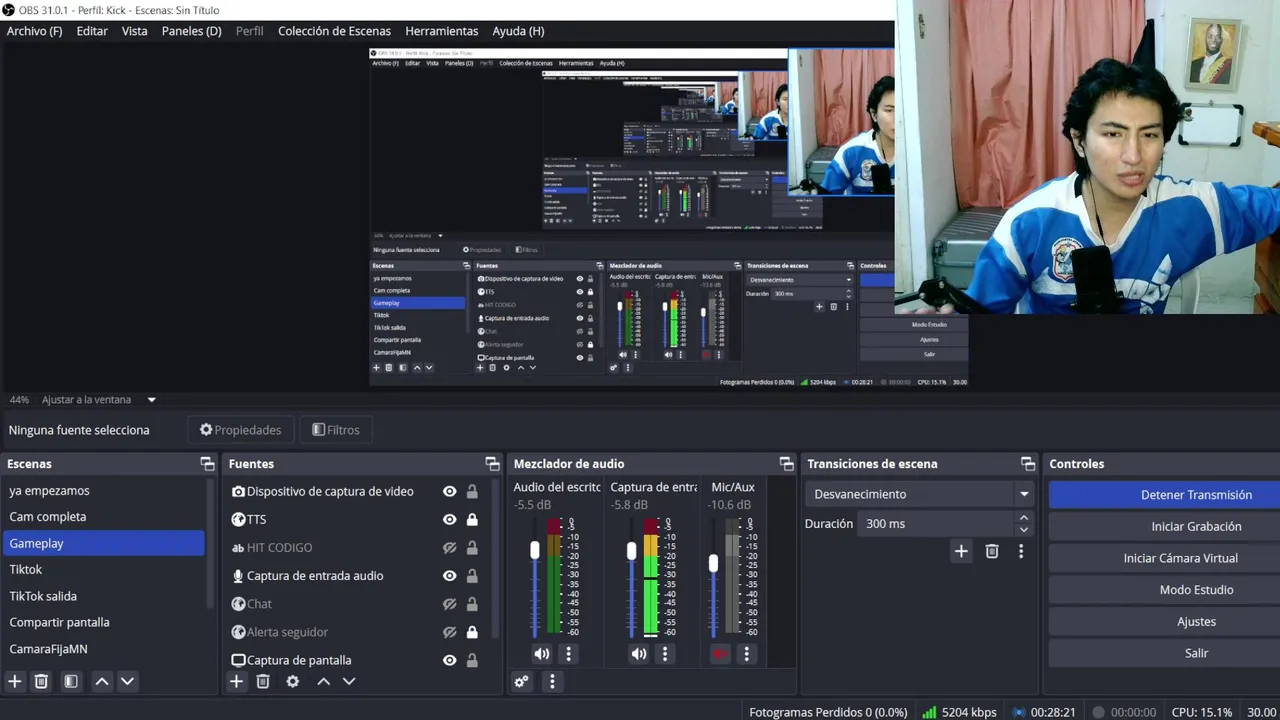Open Editar menu
Viewport: 1280px width, 720px height.
[x=92, y=31]
